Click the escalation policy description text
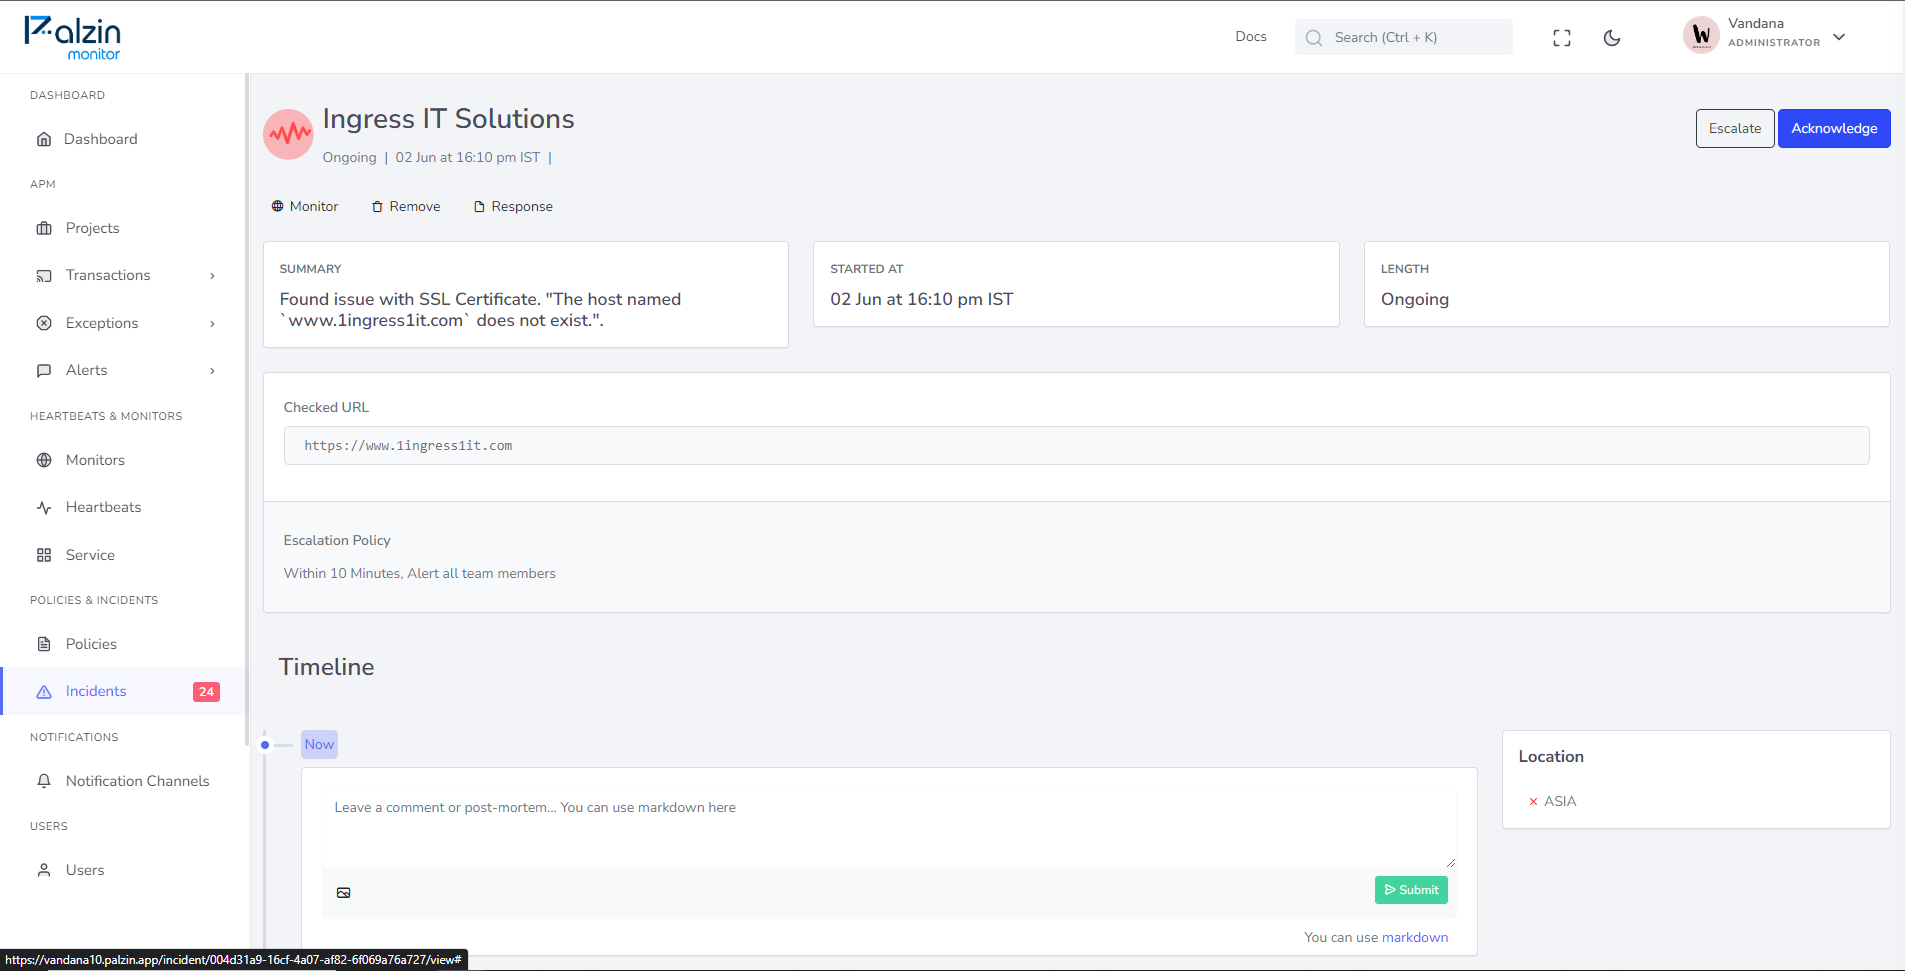This screenshot has height=971, width=1905. pyautogui.click(x=420, y=573)
